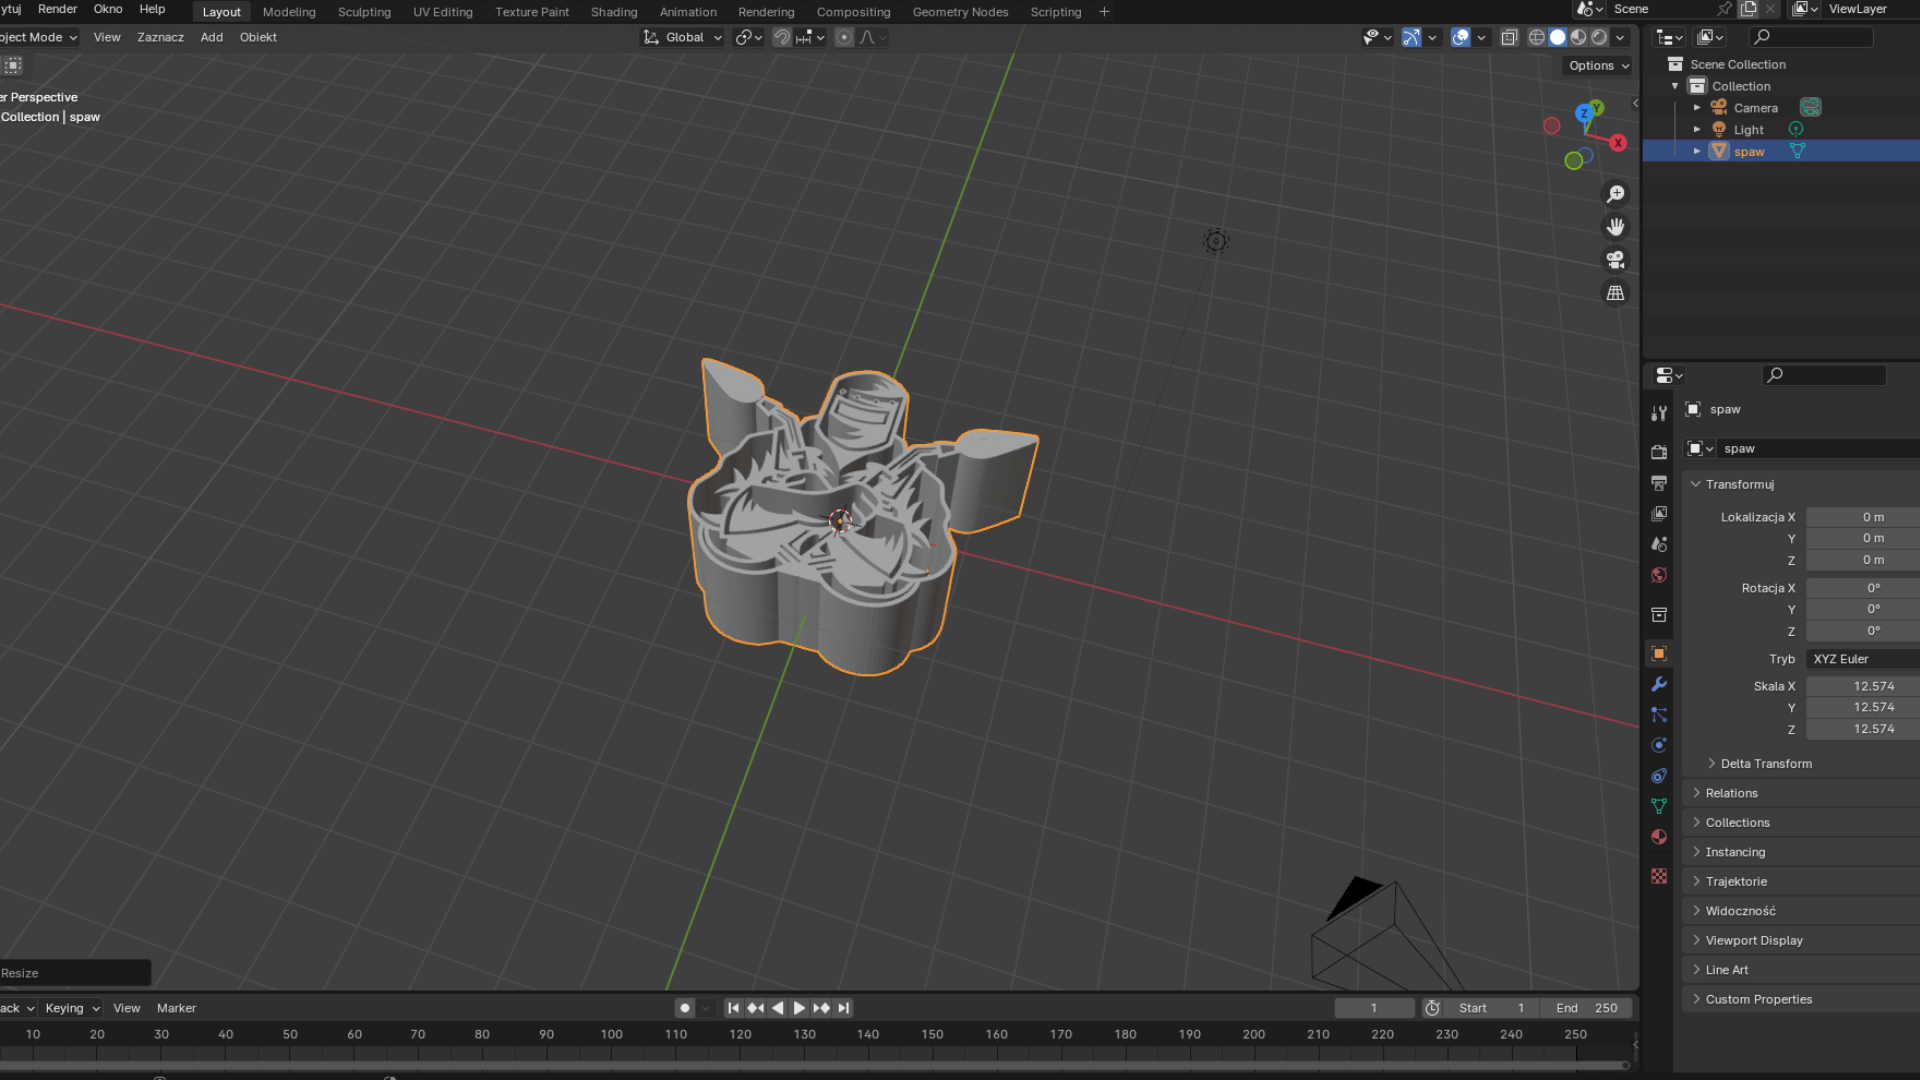Open the Material Properties sphere tab
Screen dimensions: 1920x1080
click(1659, 836)
